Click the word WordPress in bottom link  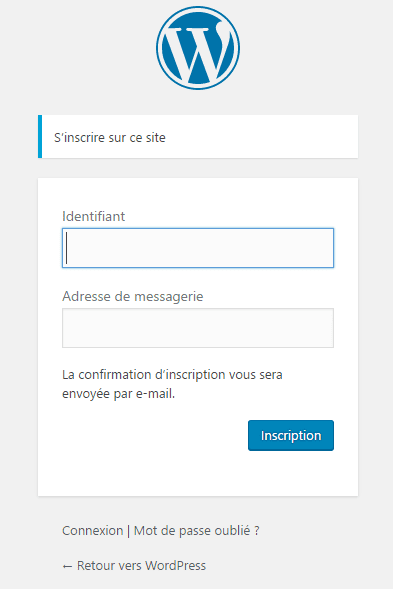pyautogui.click(x=175, y=565)
